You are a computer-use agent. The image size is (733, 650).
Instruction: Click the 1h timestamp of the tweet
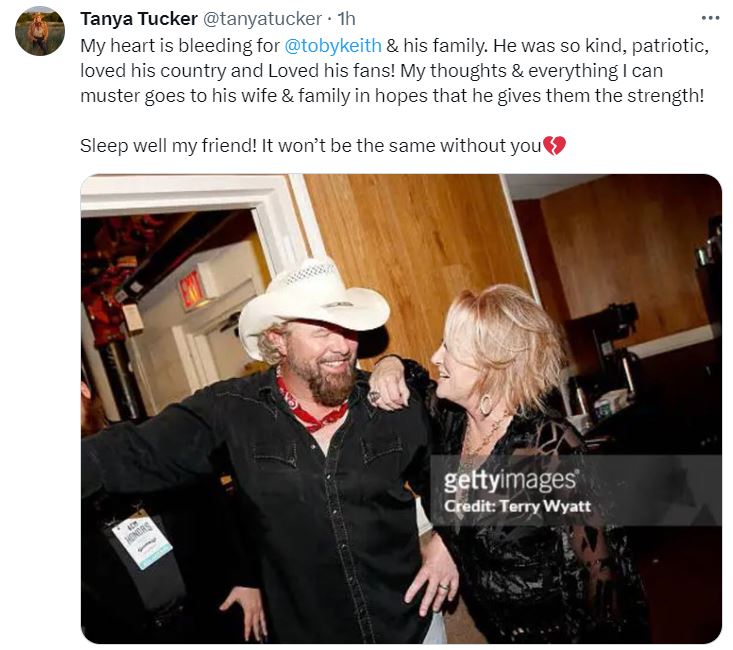346,19
